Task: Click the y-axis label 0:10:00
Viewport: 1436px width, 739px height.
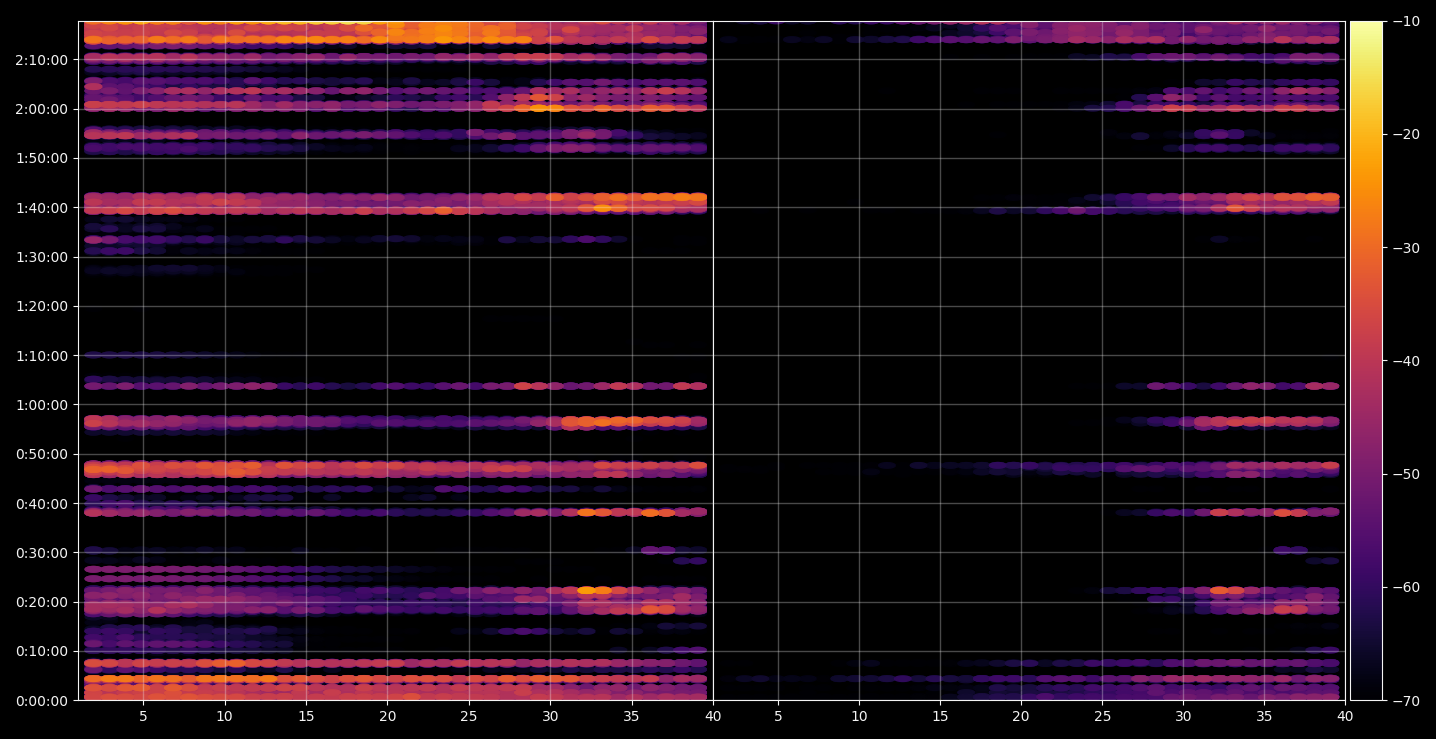Action: coord(42,651)
